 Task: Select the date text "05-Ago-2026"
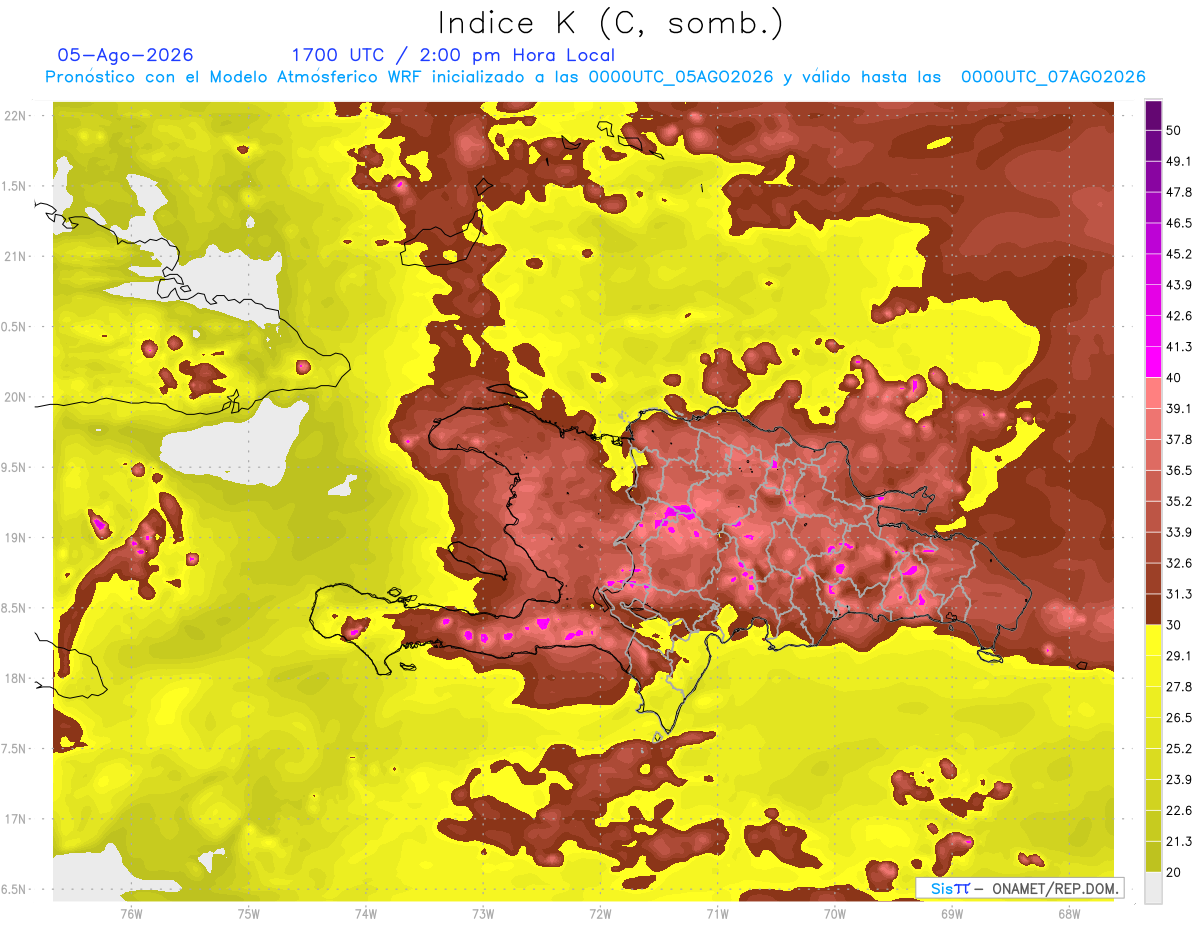click(x=125, y=55)
